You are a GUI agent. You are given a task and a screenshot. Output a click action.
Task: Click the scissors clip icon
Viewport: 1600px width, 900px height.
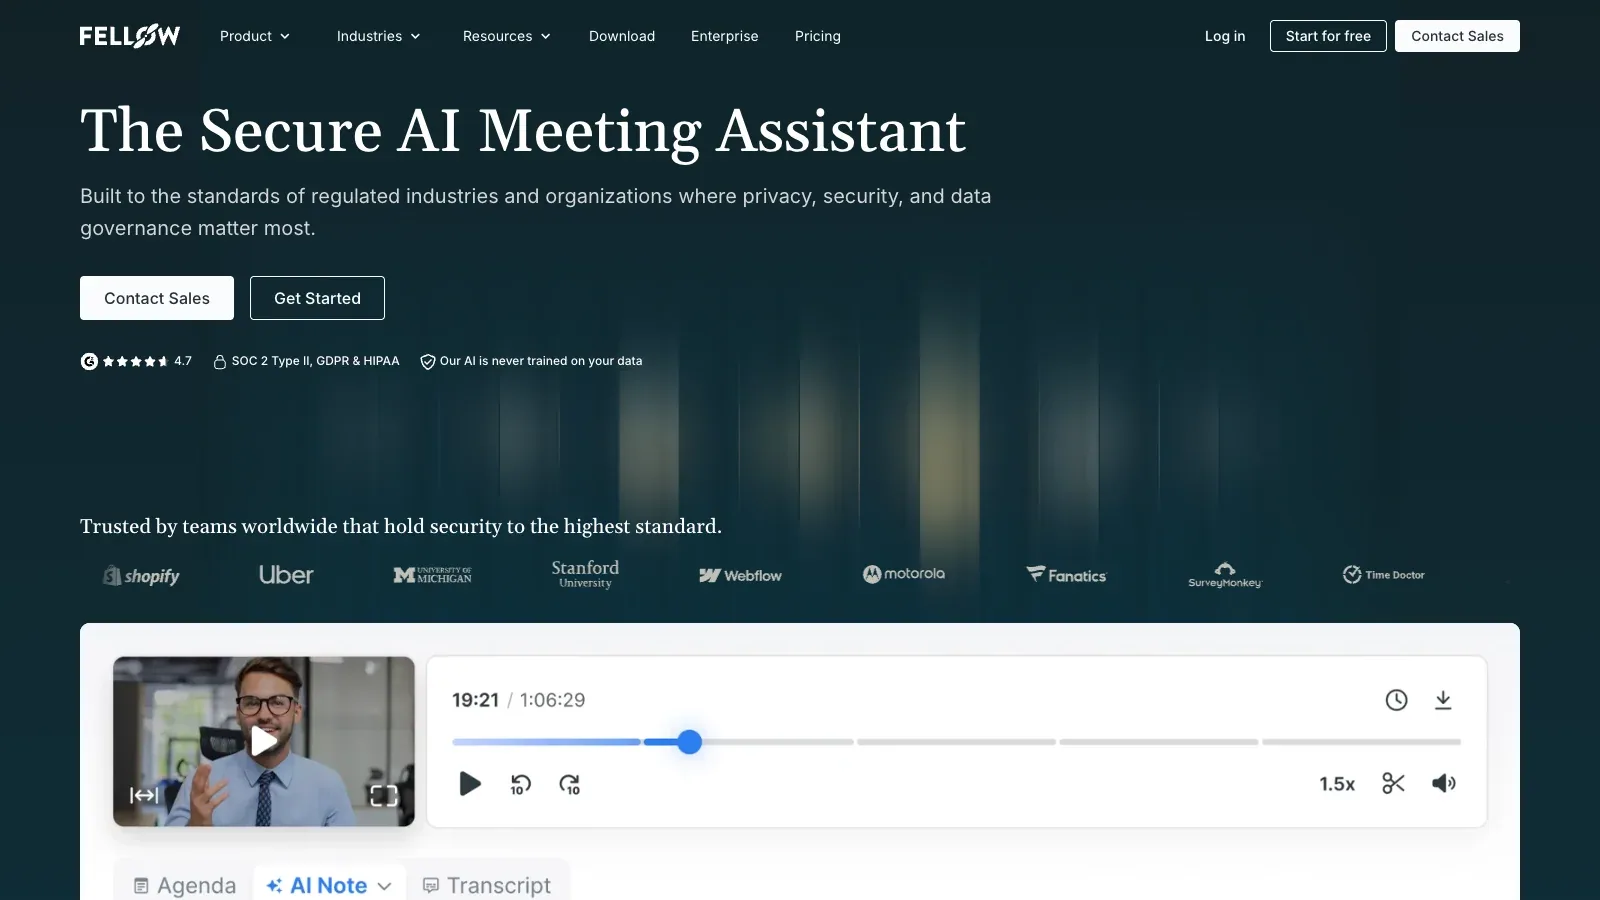tap(1393, 783)
